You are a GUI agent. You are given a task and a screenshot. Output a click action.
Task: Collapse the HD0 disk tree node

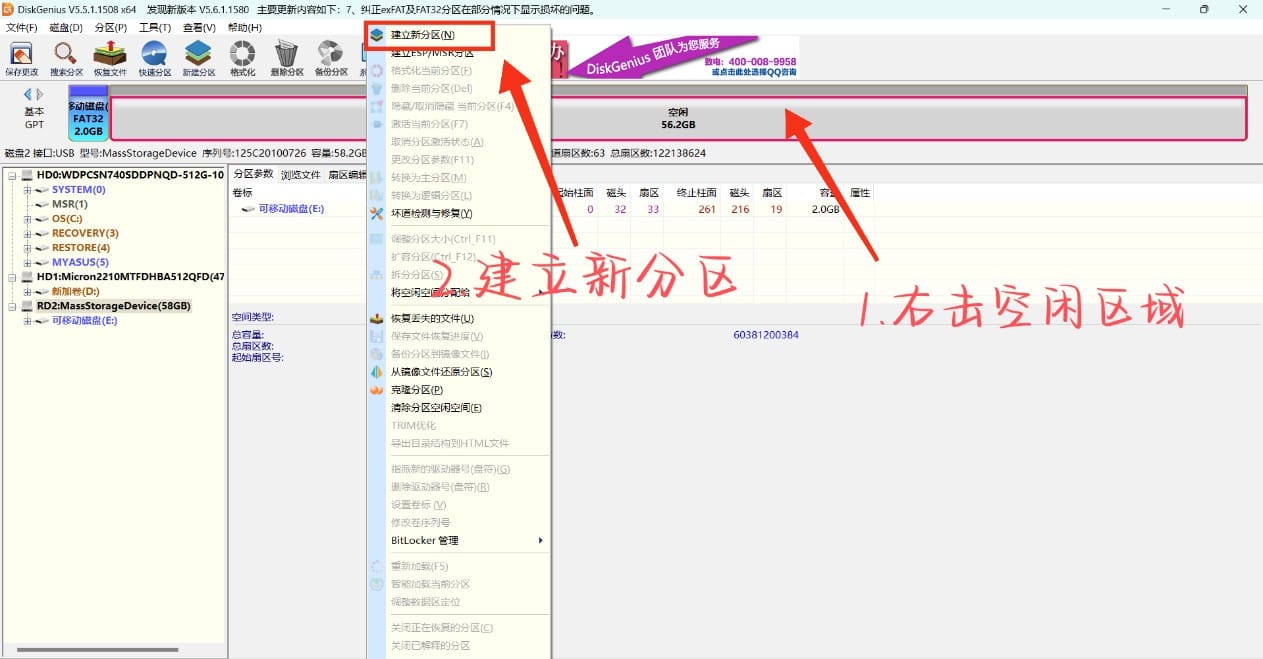click(x=12, y=175)
